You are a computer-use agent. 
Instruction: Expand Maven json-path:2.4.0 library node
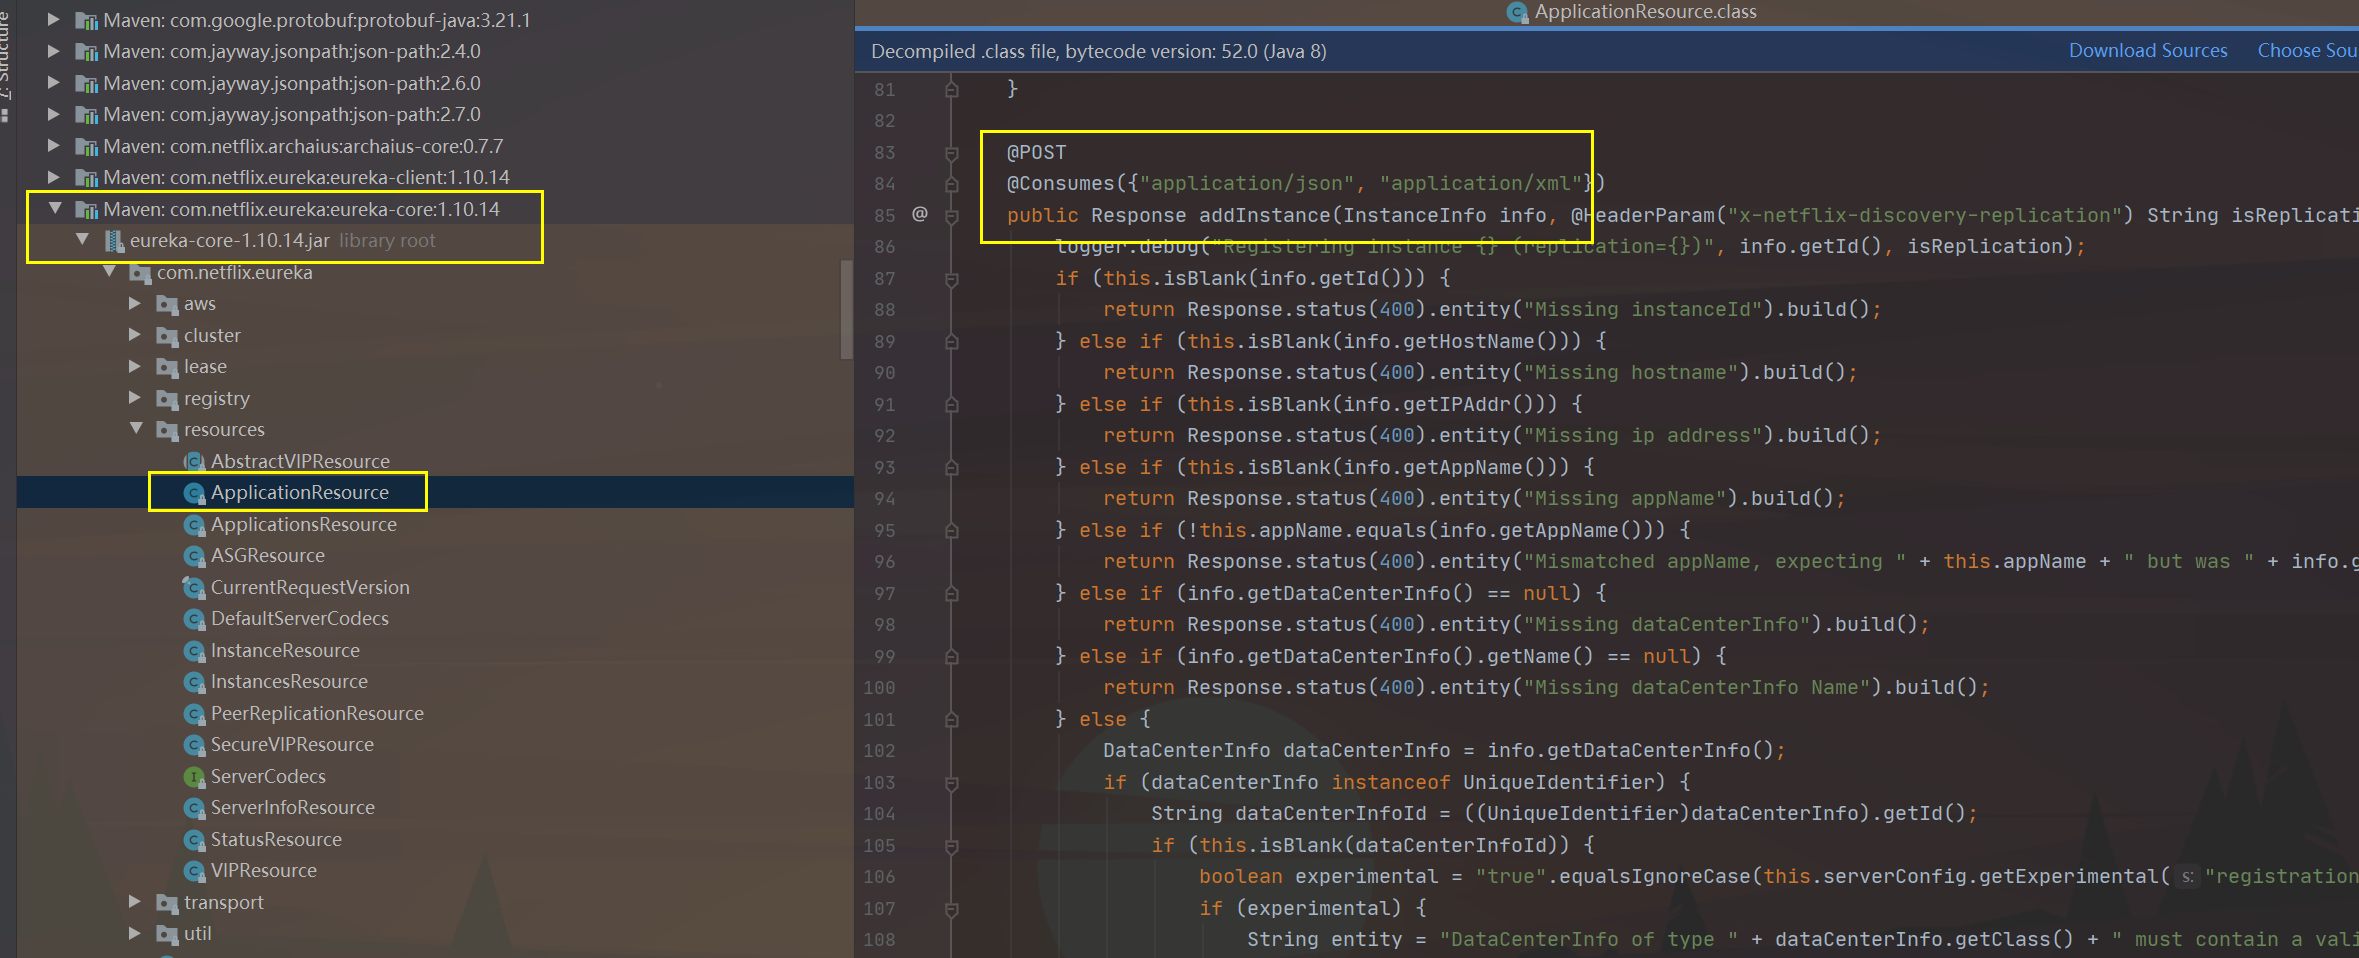coord(54,51)
